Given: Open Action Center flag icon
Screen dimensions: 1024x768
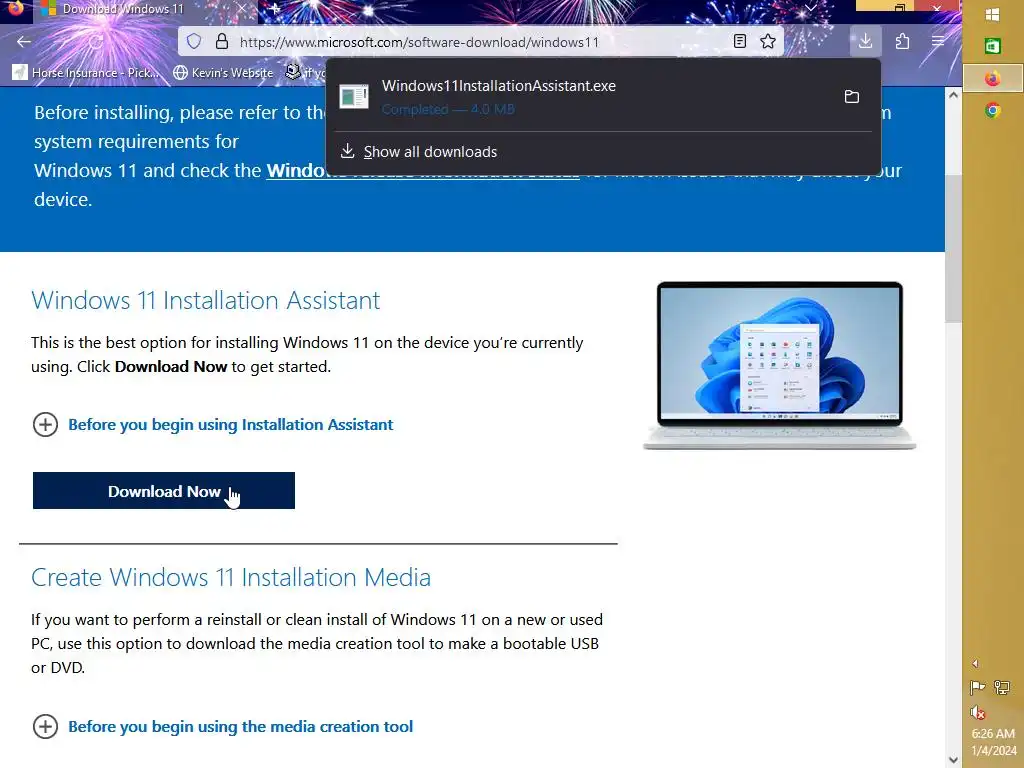Looking at the screenshot, I should point(978,687).
